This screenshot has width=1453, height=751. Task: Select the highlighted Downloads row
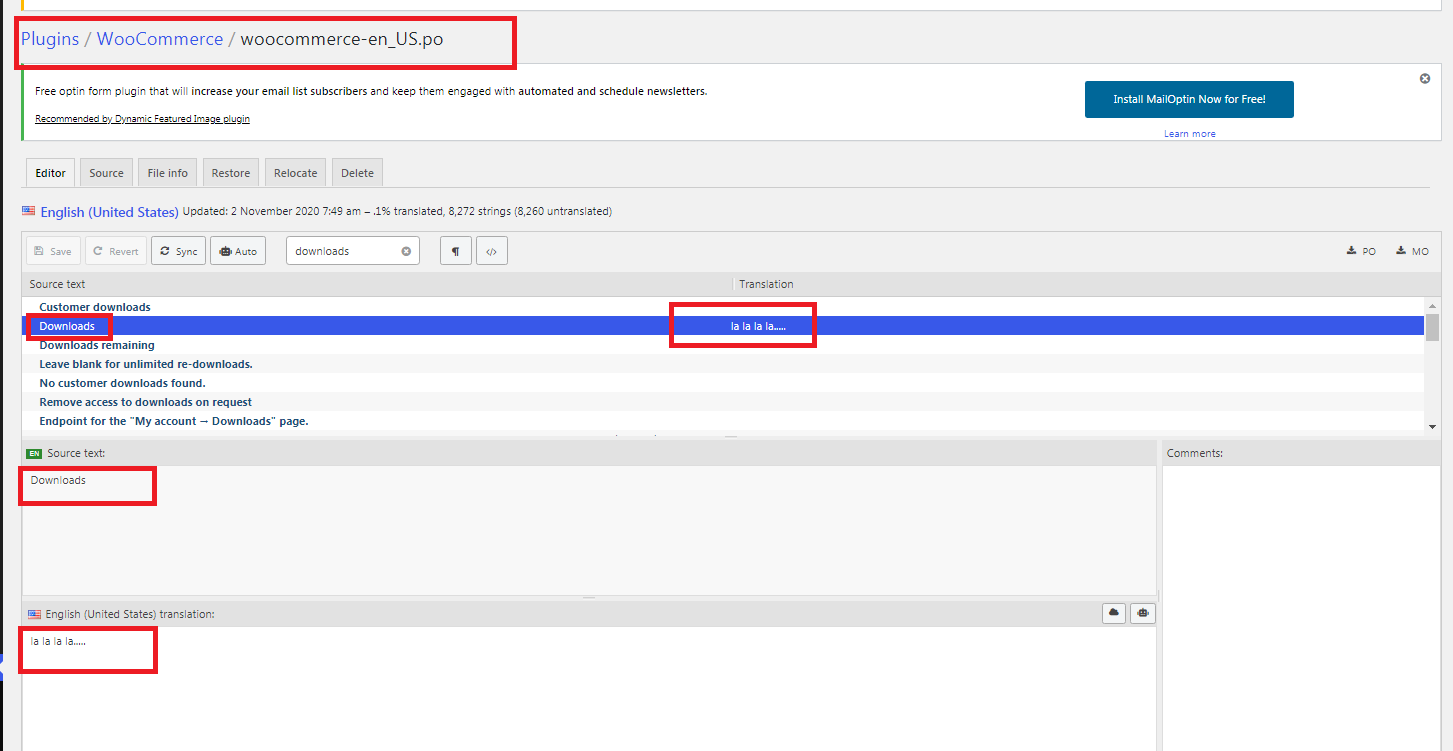click(x=723, y=326)
